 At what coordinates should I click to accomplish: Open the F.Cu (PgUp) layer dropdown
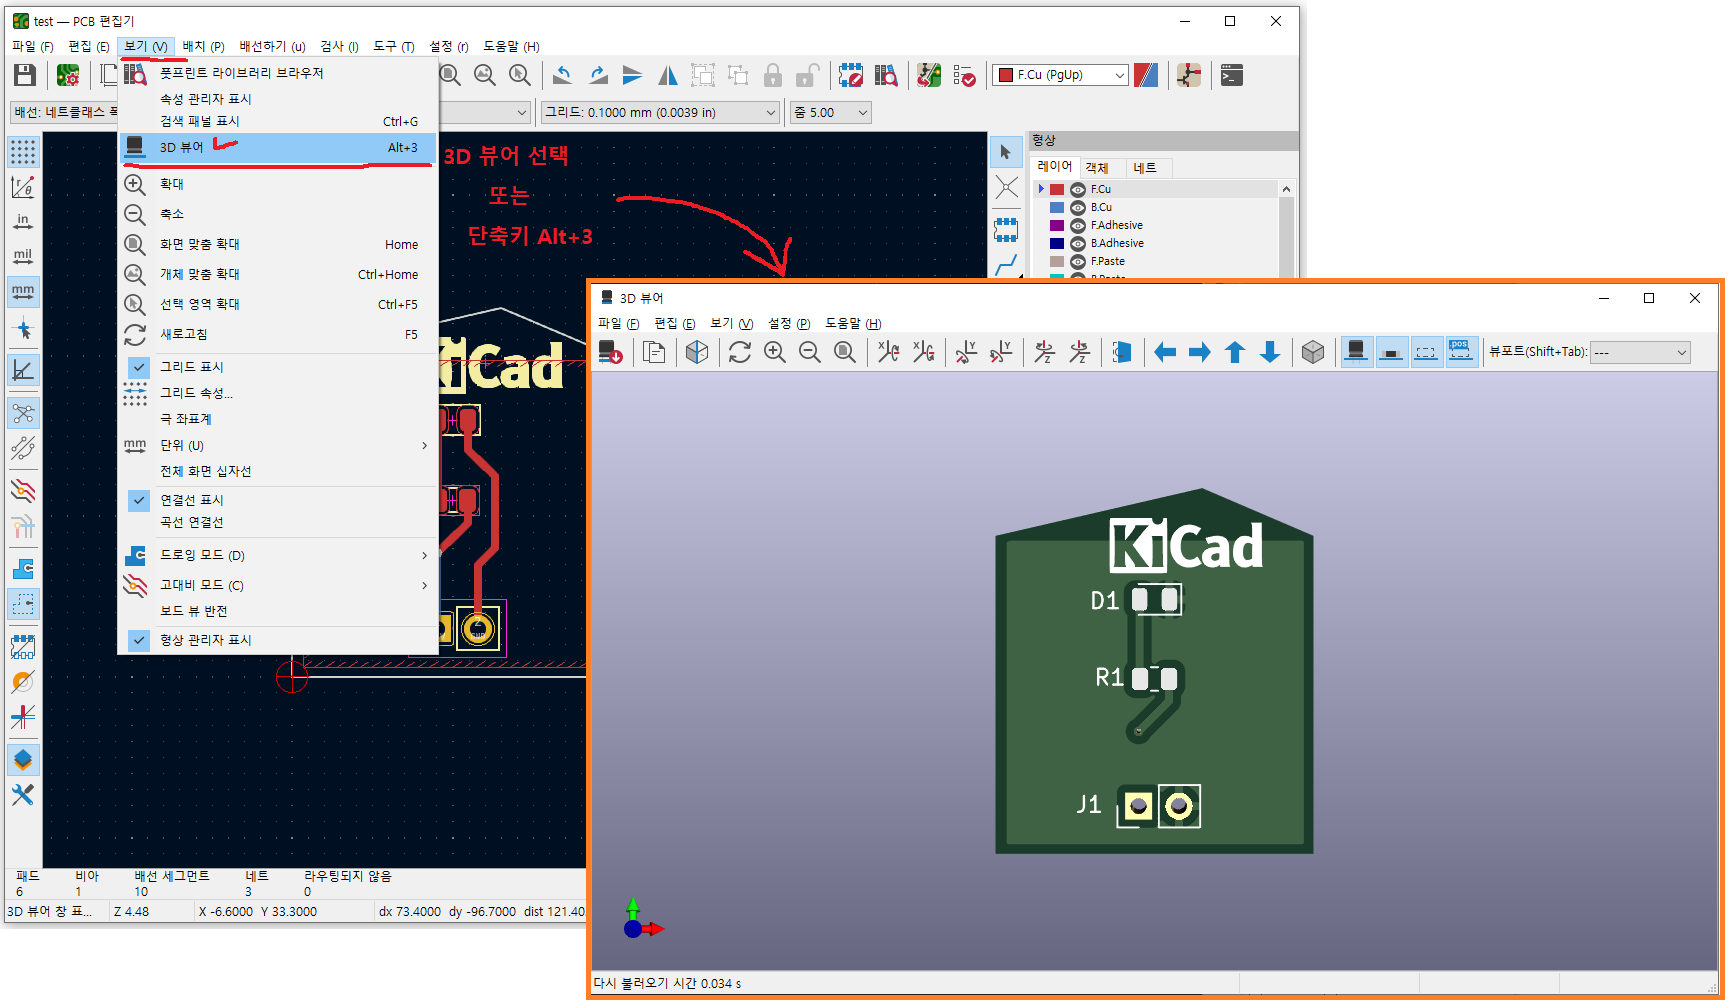click(x=1061, y=75)
